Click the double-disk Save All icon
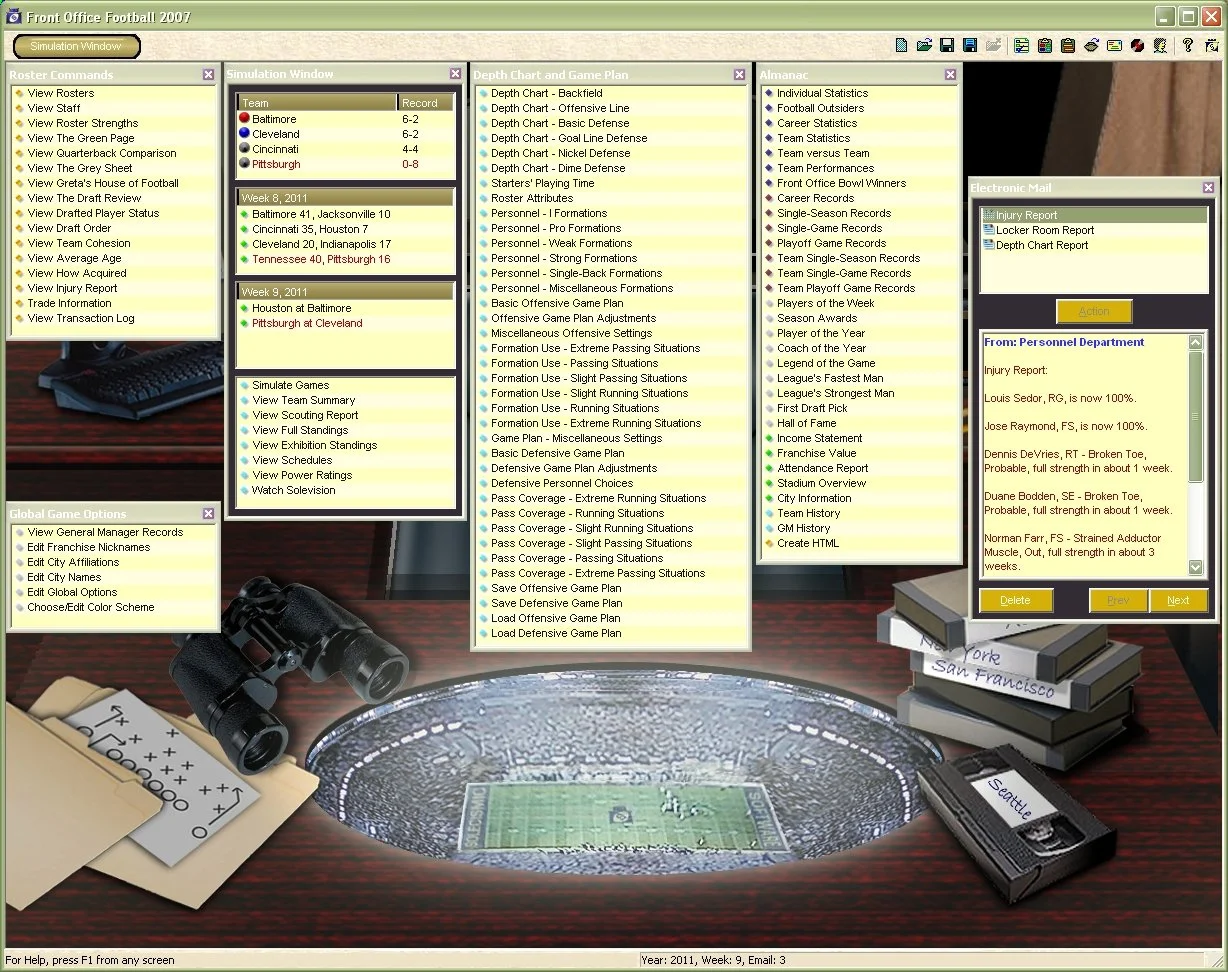Viewport: 1228px width, 972px height. point(970,44)
